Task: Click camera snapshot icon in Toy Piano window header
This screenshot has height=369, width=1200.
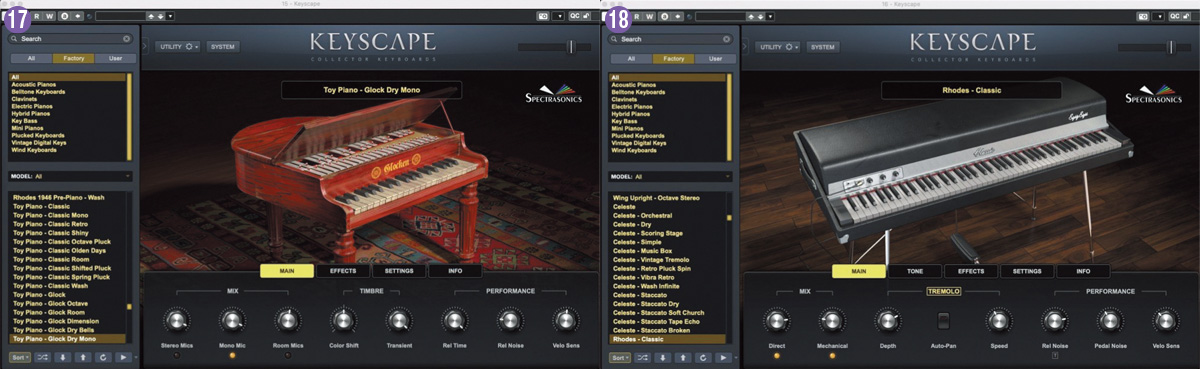Action: [x=544, y=16]
